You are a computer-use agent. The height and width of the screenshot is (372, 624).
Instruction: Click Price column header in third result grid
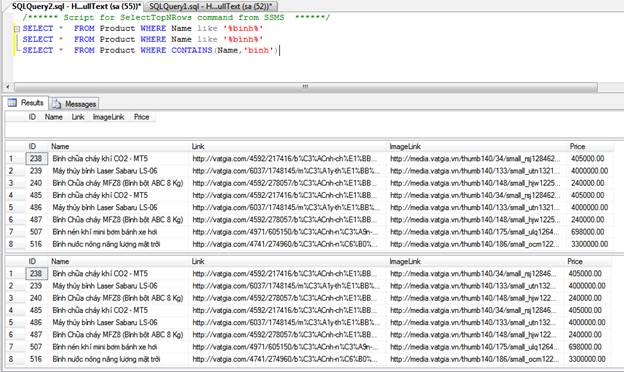pyautogui.click(x=575, y=261)
